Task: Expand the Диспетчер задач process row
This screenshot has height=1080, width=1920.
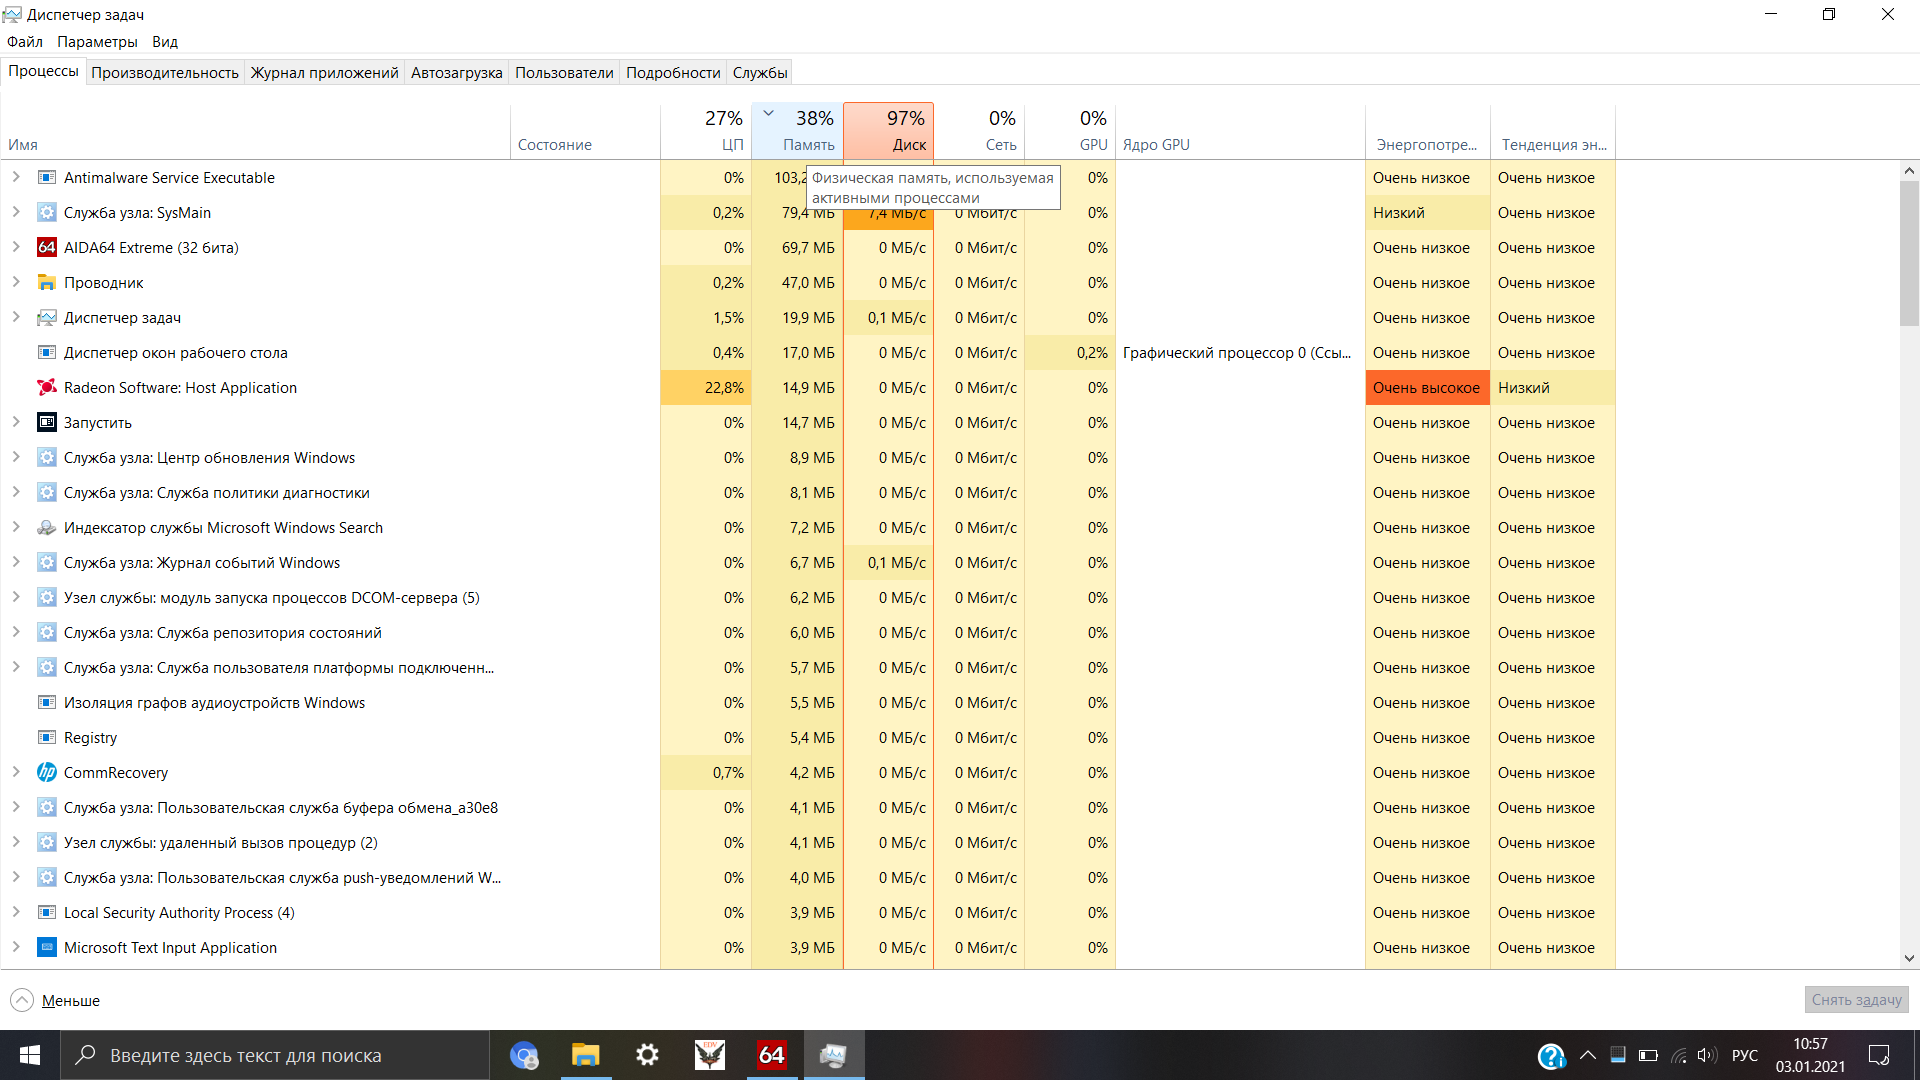Action: click(x=16, y=317)
